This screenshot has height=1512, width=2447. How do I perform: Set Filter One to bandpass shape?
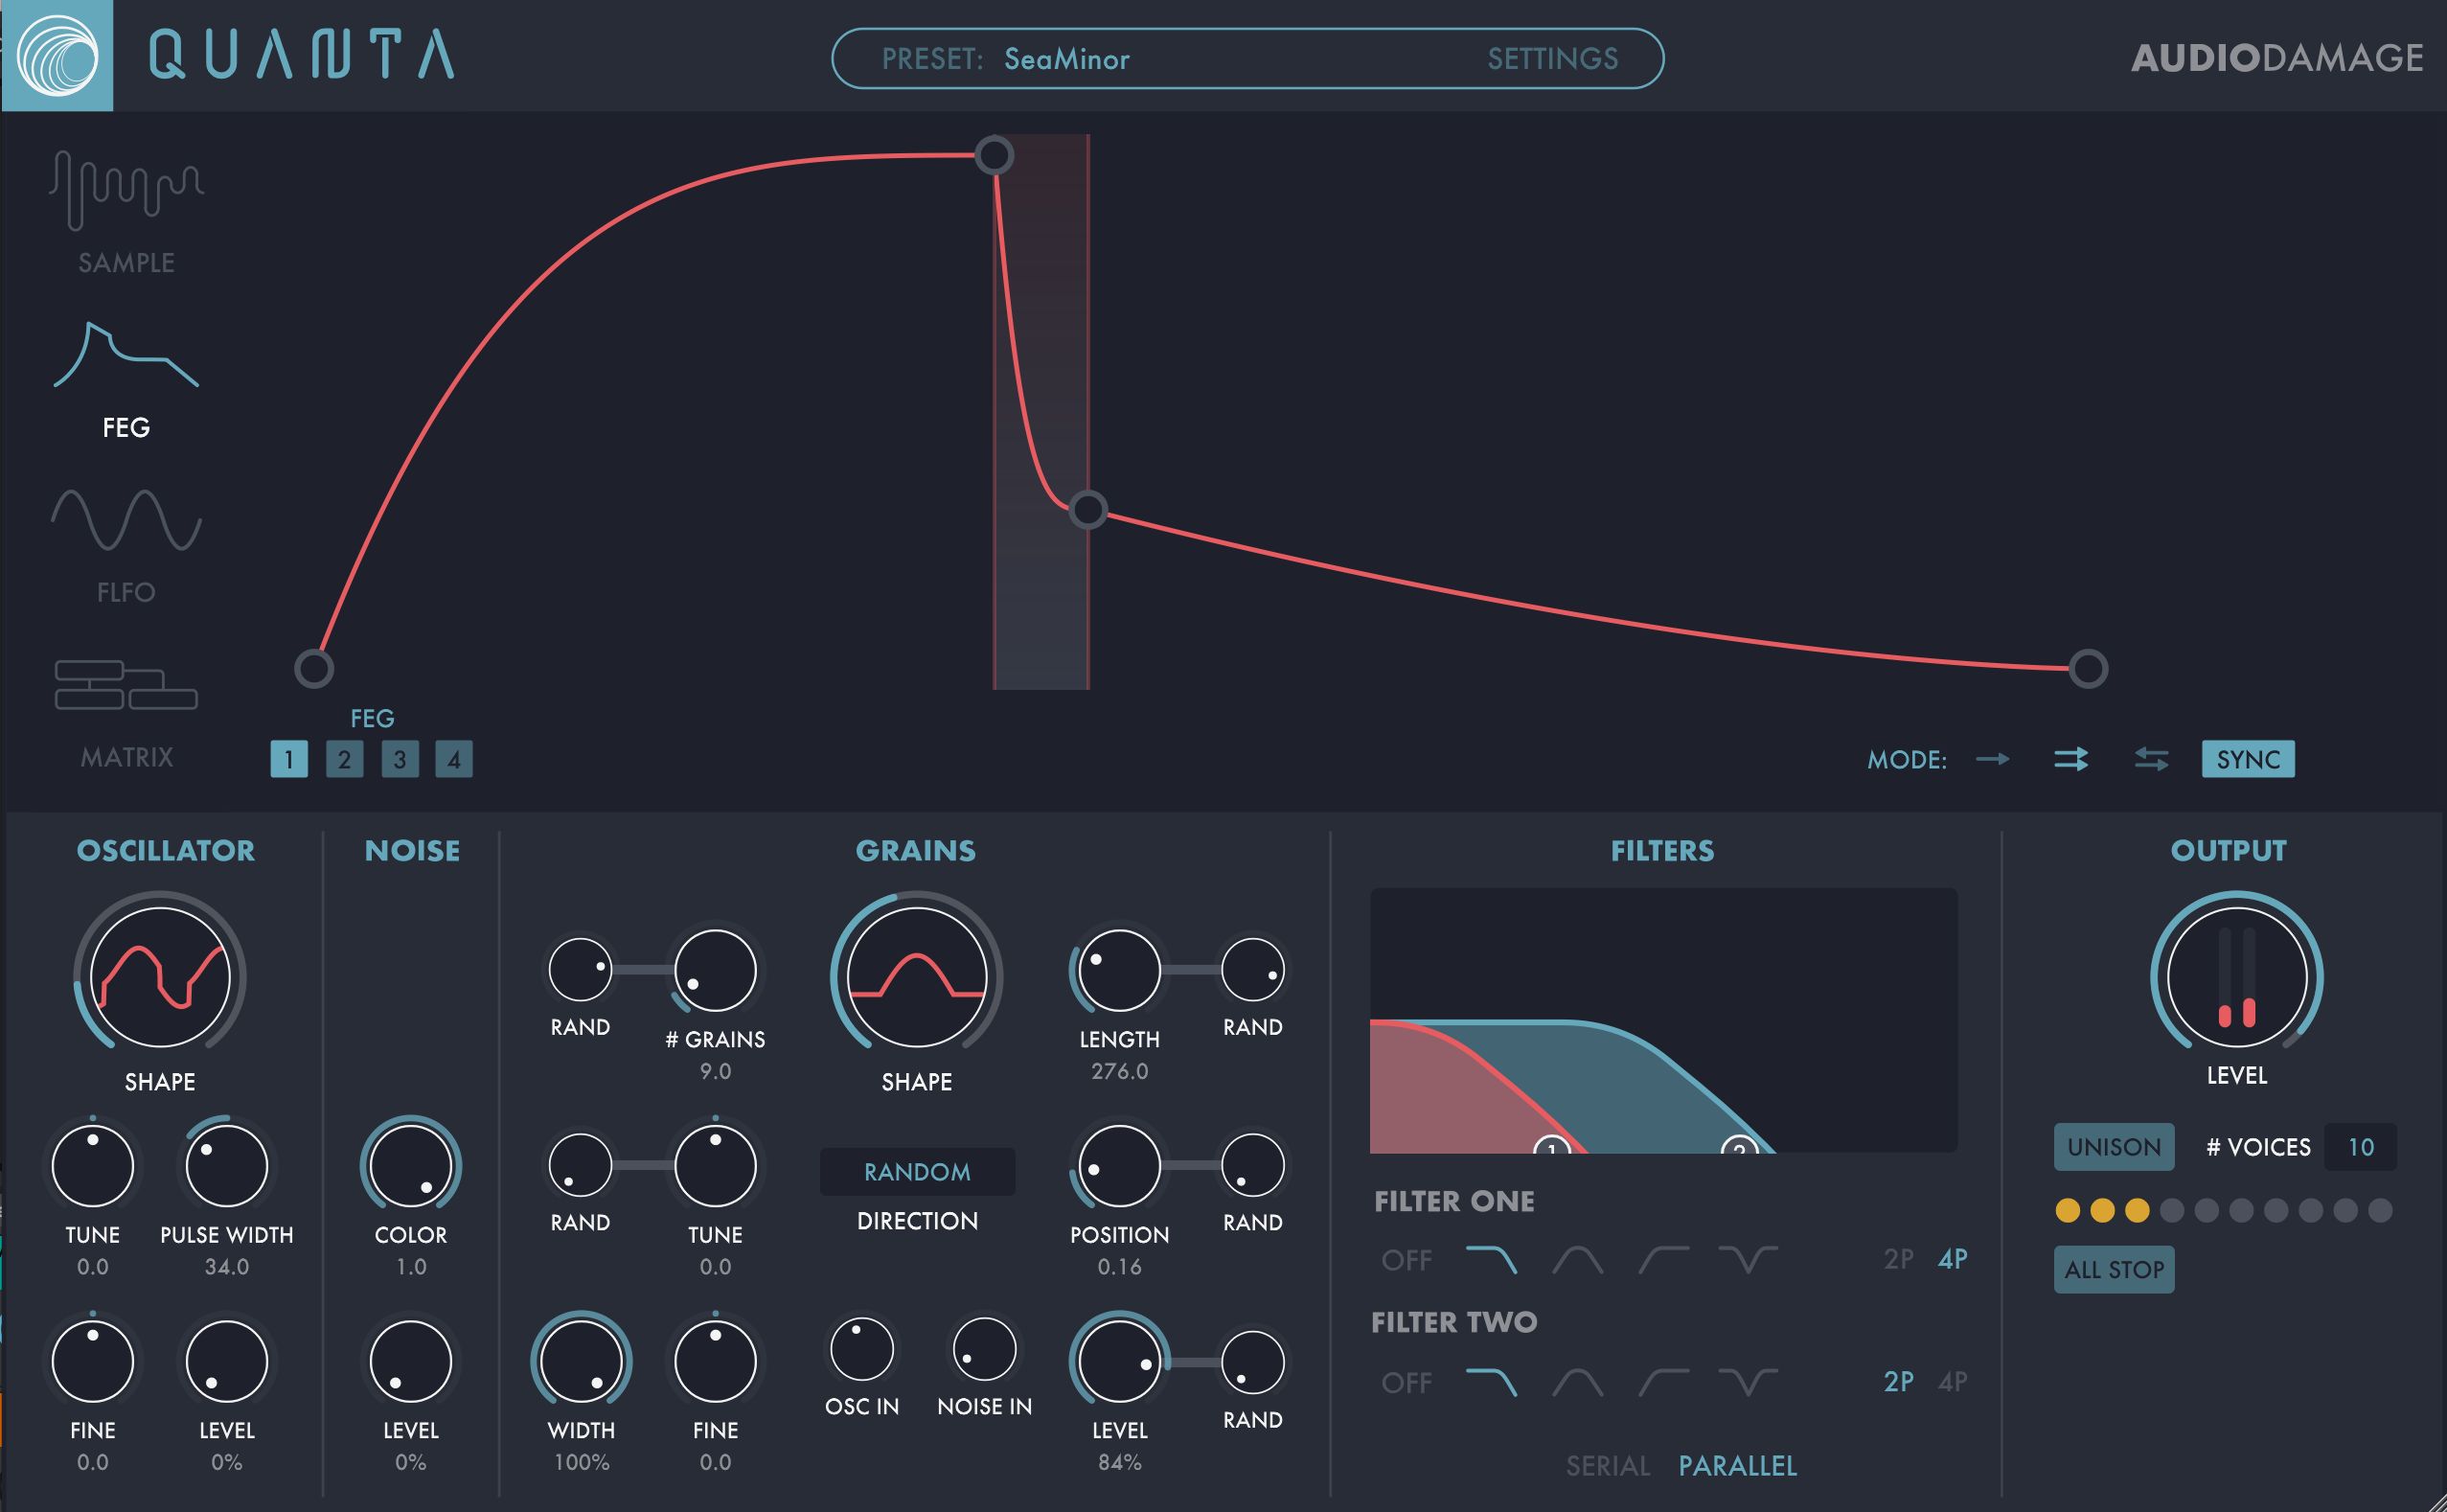(1577, 1260)
